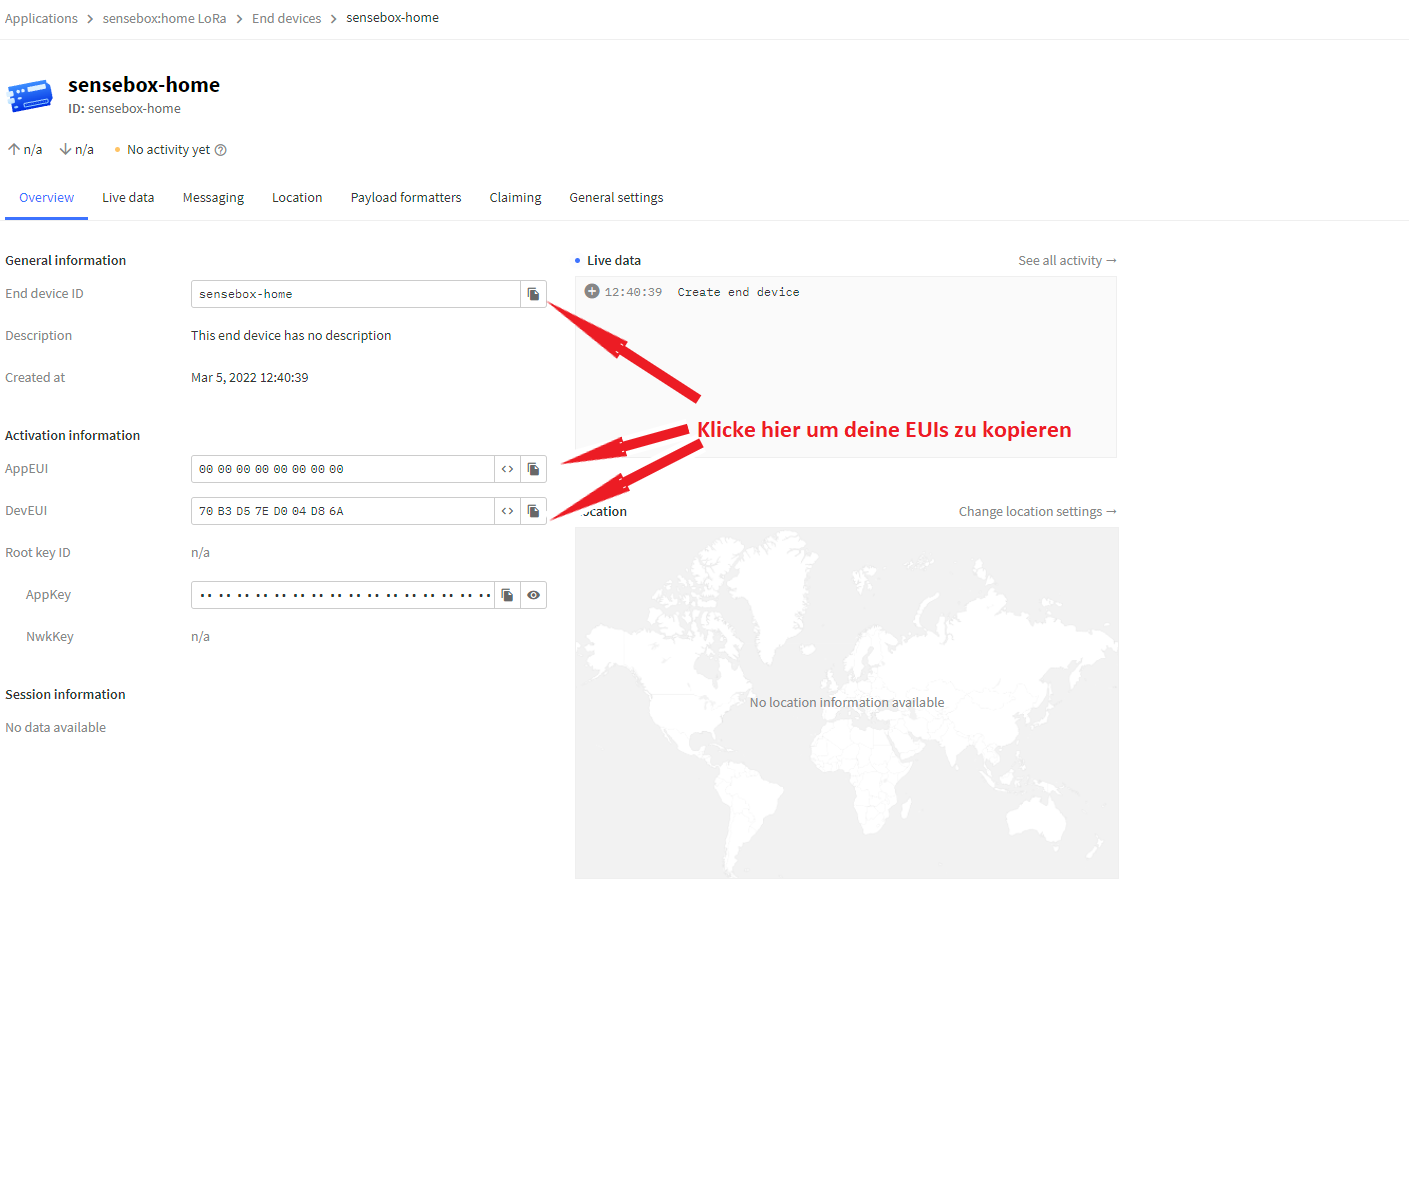Go to End devices breadcrumb

coord(286,19)
